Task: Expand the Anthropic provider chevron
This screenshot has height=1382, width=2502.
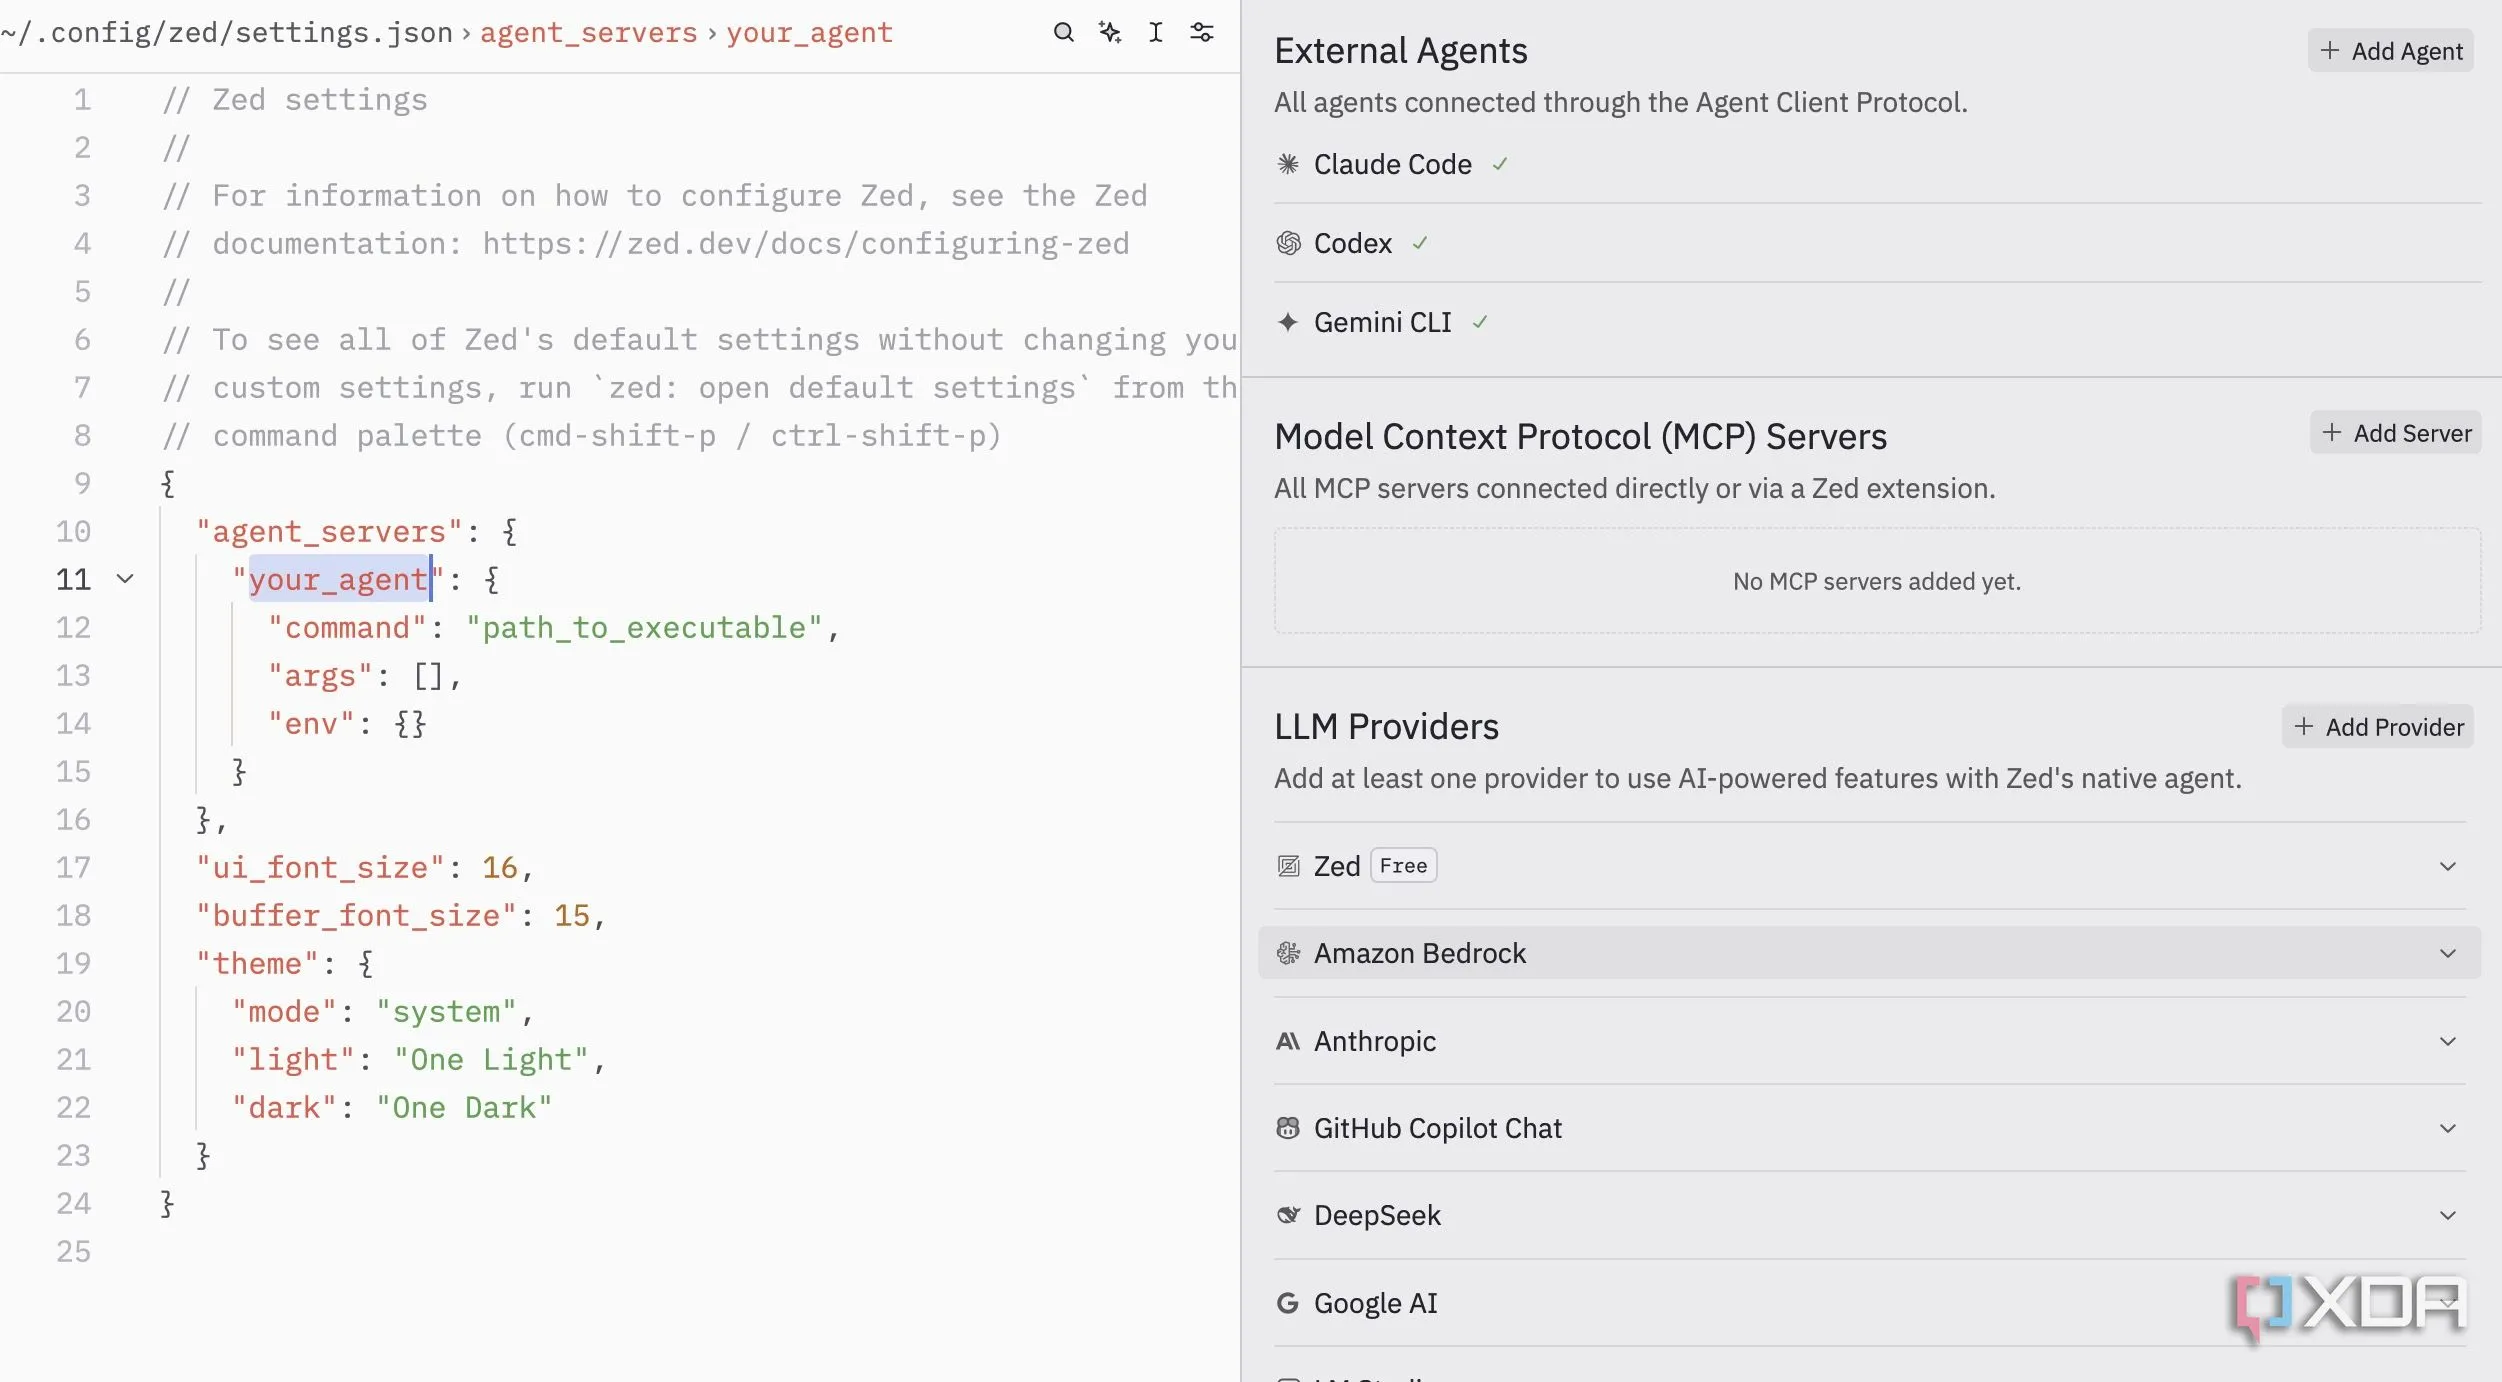Action: (2447, 1041)
